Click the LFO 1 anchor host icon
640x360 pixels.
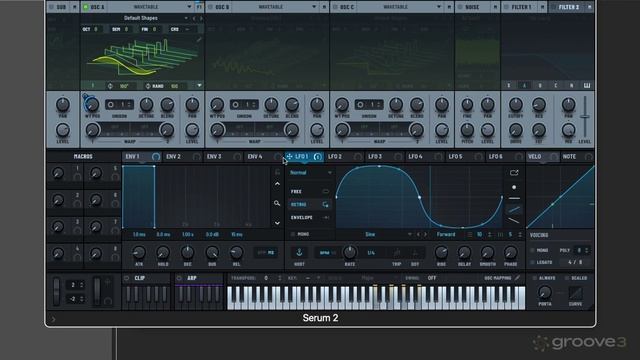coord(299,252)
